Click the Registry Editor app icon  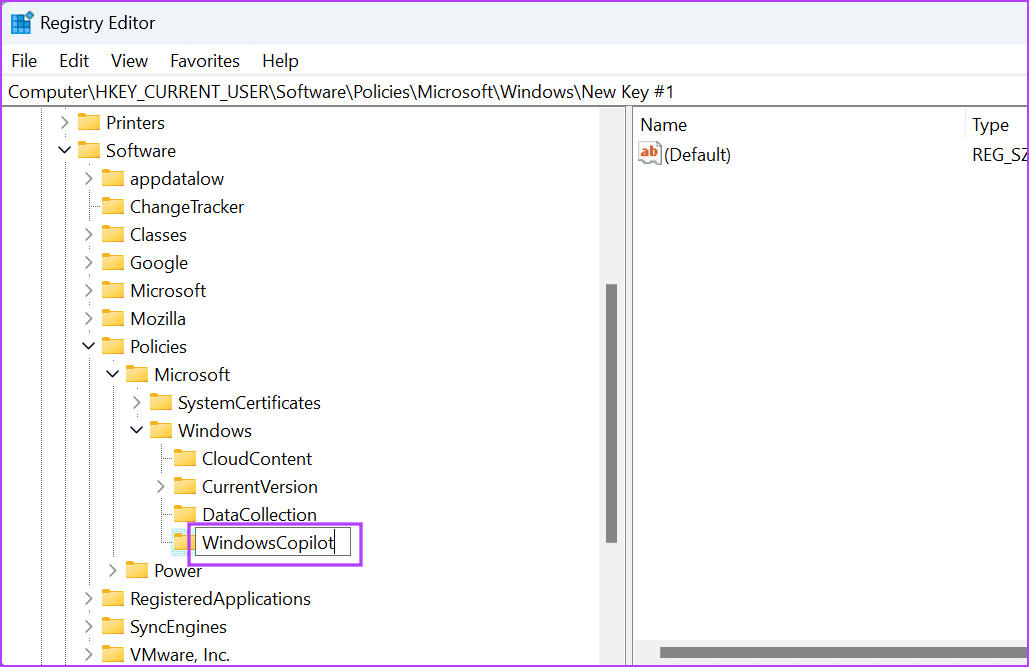(x=22, y=22)
